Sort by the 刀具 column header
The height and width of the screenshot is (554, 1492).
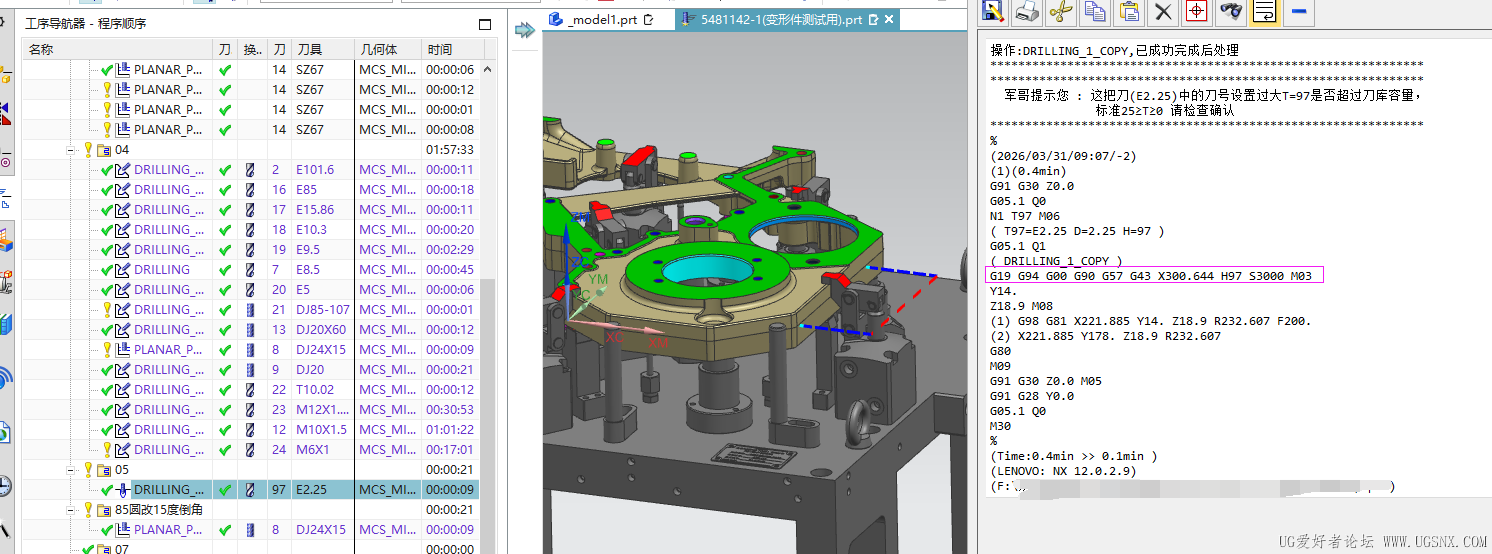click(x=321, y=49)
